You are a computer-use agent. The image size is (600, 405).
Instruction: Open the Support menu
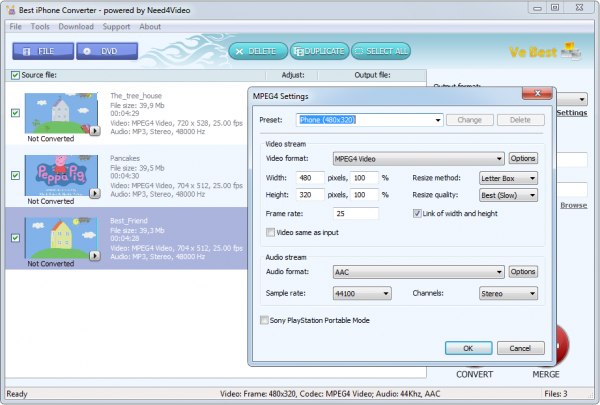(116, 27)
